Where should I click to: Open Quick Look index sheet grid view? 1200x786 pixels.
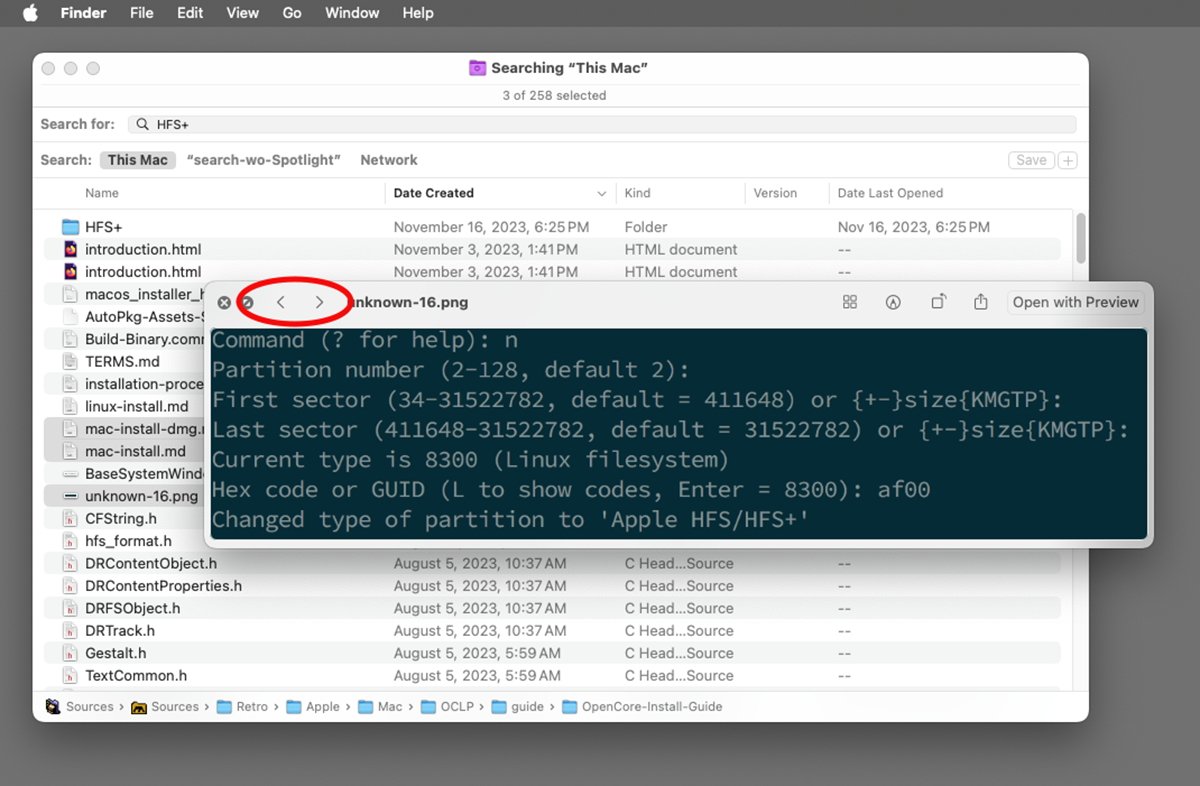point(850,302)
